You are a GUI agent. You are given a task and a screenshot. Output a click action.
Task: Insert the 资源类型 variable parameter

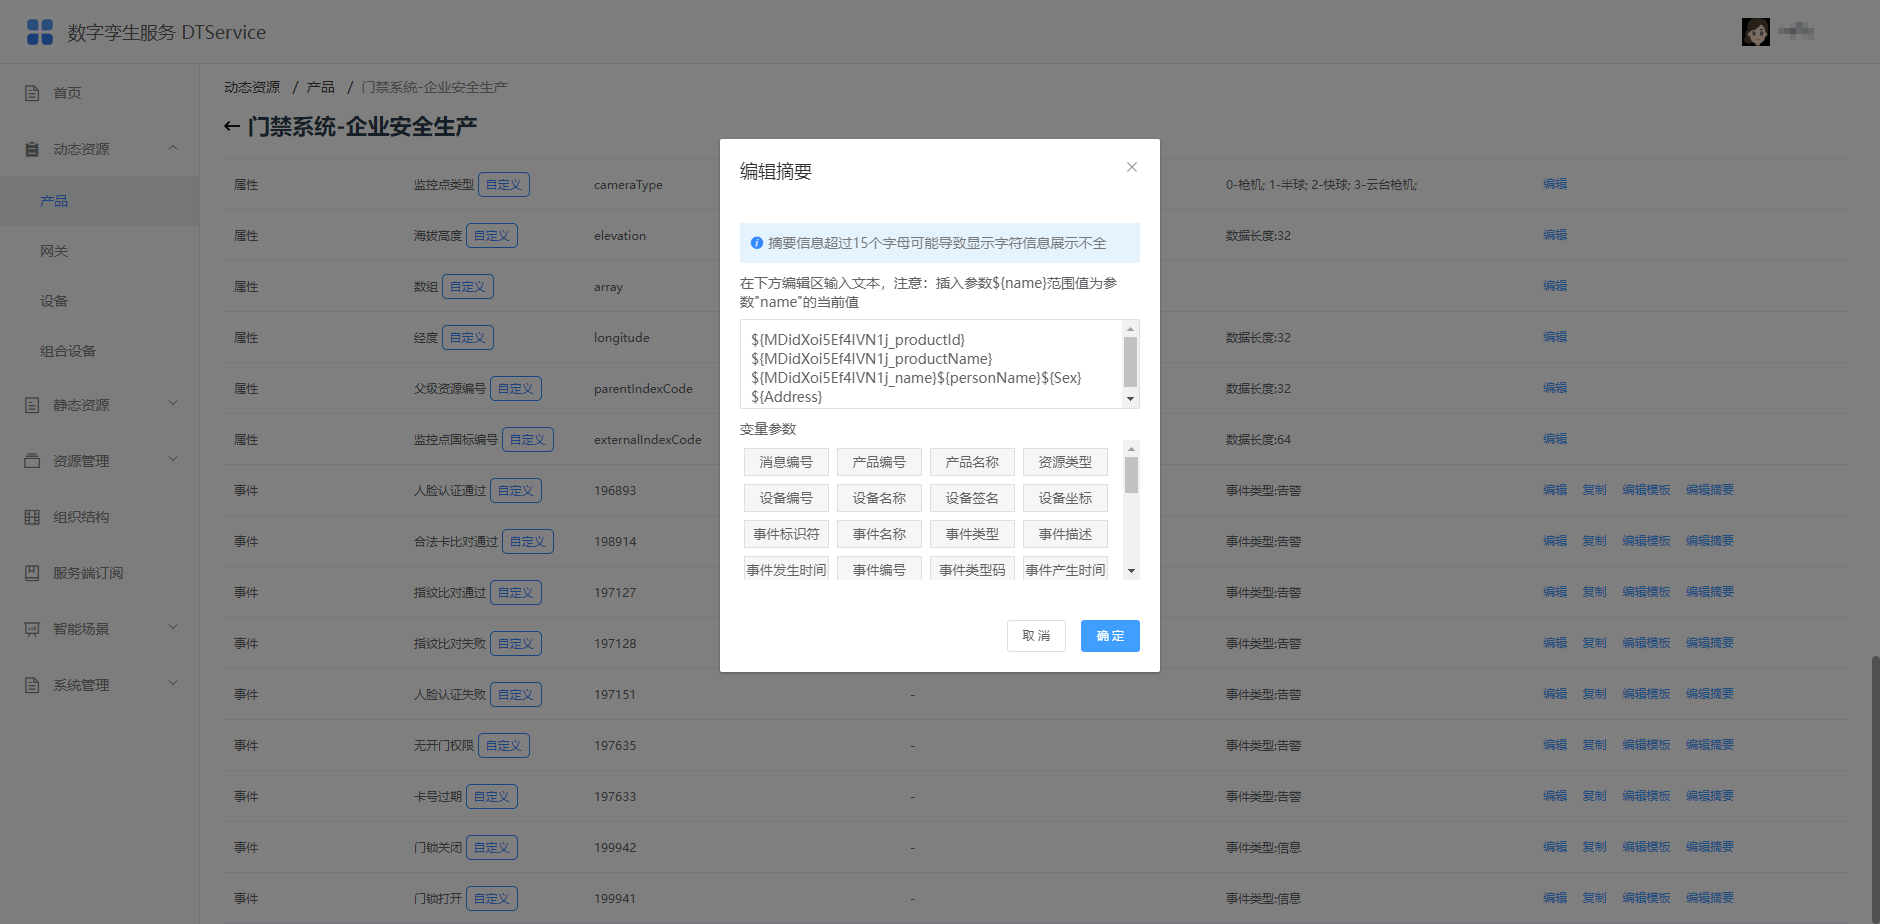tap(1065, 462)
